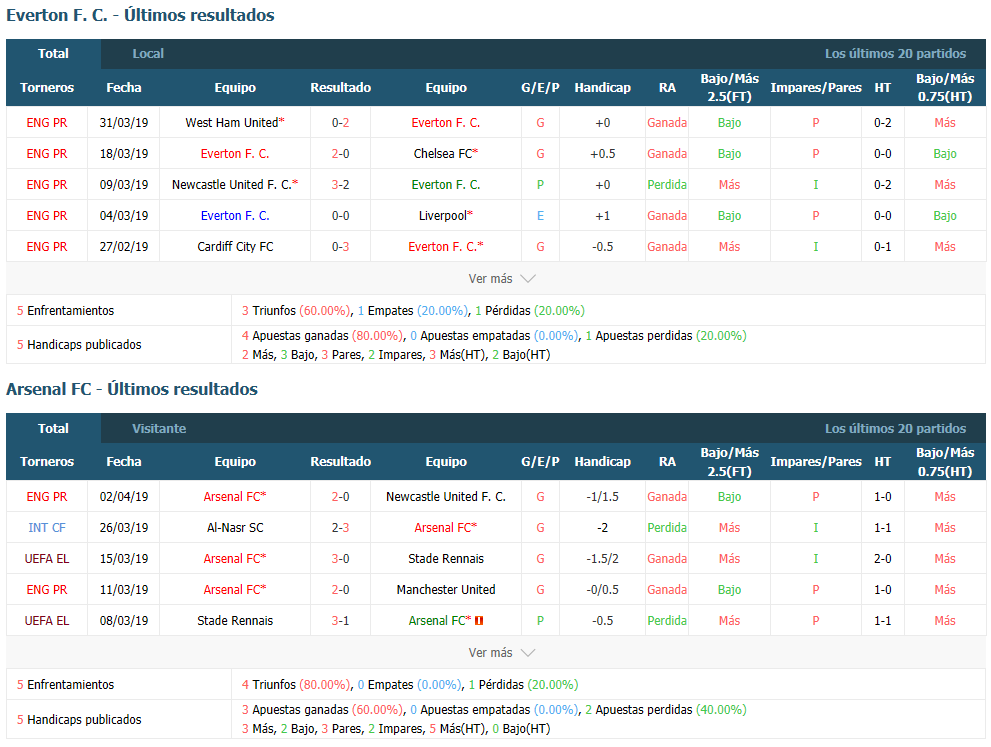Open West Ham United team link

click(x=234, y=123)
